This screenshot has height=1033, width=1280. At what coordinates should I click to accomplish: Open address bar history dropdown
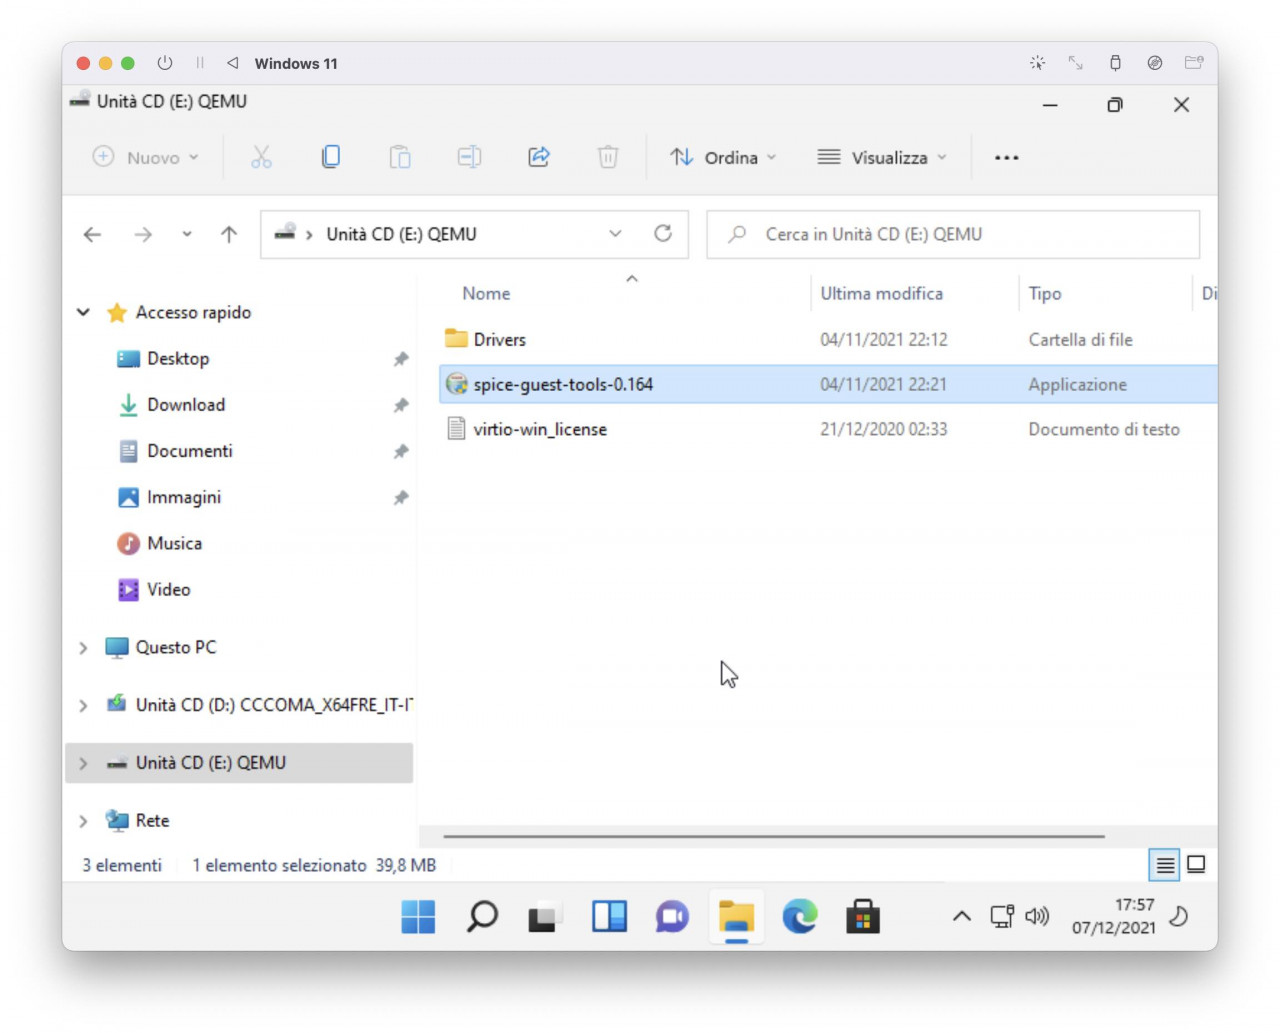click(x=615, y=234)
